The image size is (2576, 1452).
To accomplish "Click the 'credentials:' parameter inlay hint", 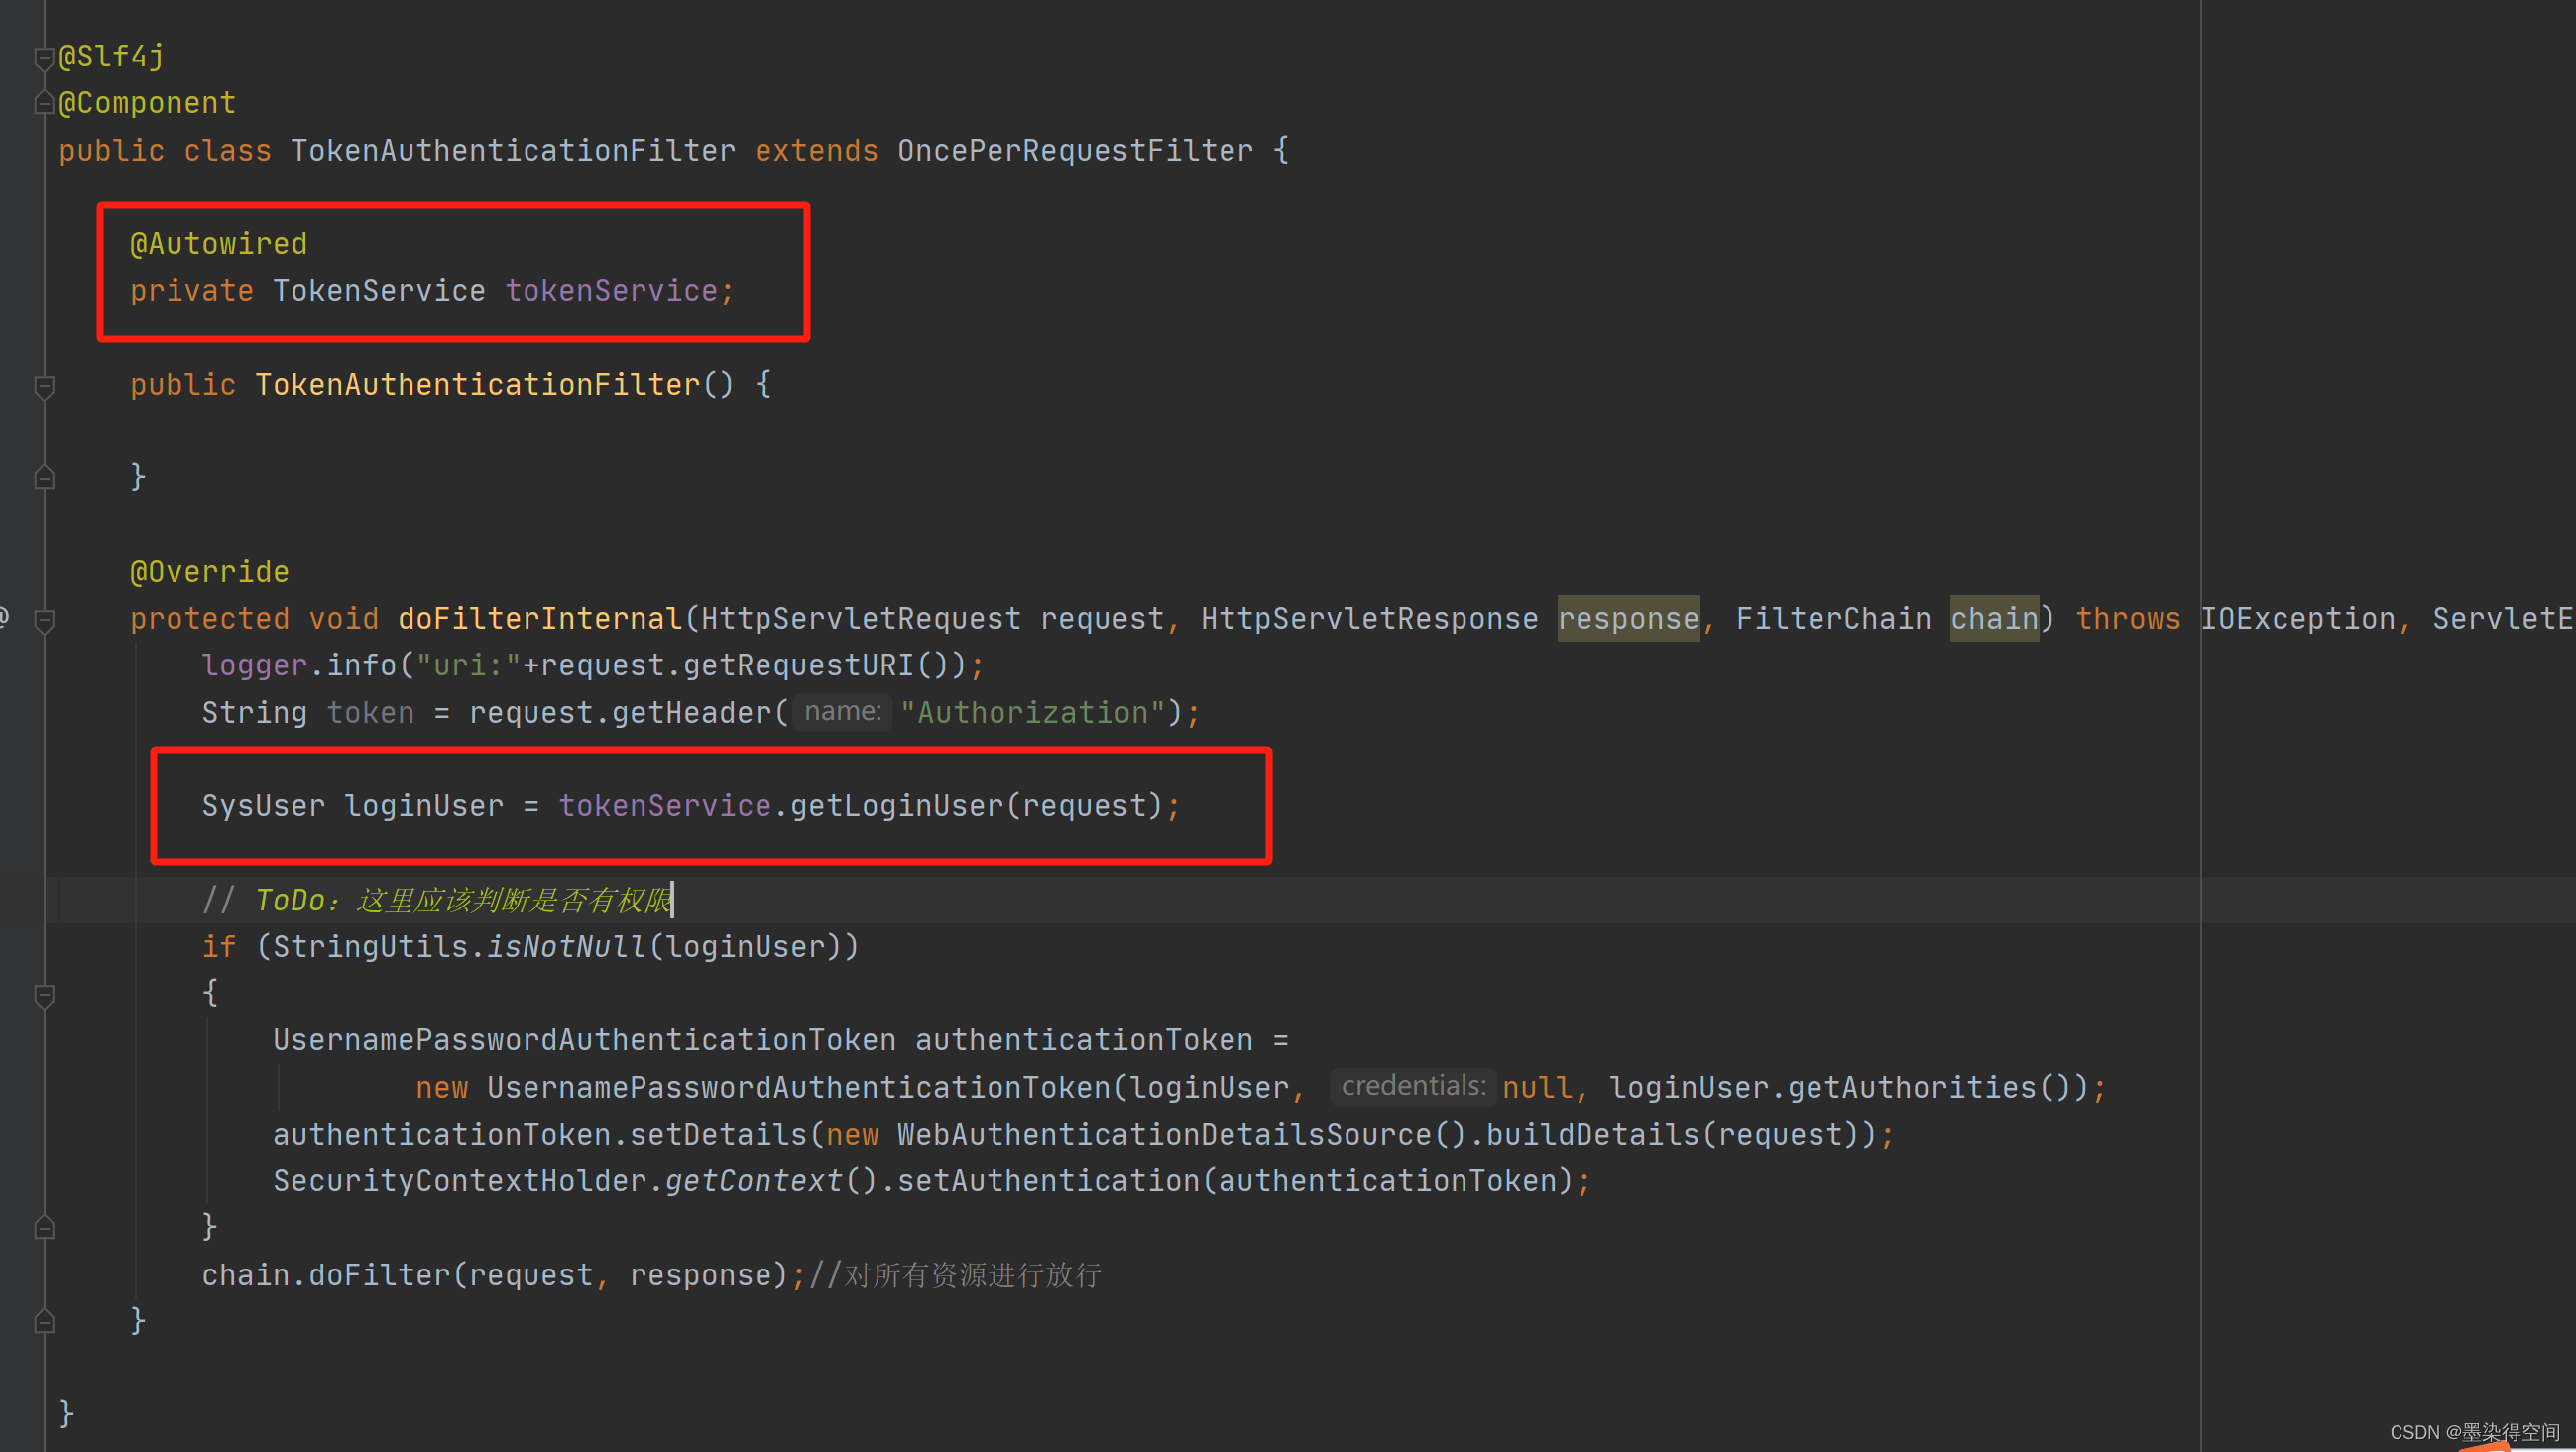I will (x=1412, y=1086).
